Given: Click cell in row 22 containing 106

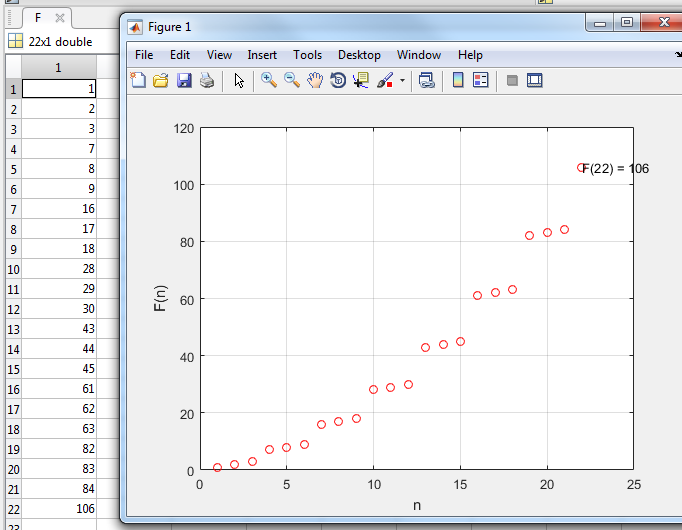Looking at the screenshot, I should pos(59,509).
